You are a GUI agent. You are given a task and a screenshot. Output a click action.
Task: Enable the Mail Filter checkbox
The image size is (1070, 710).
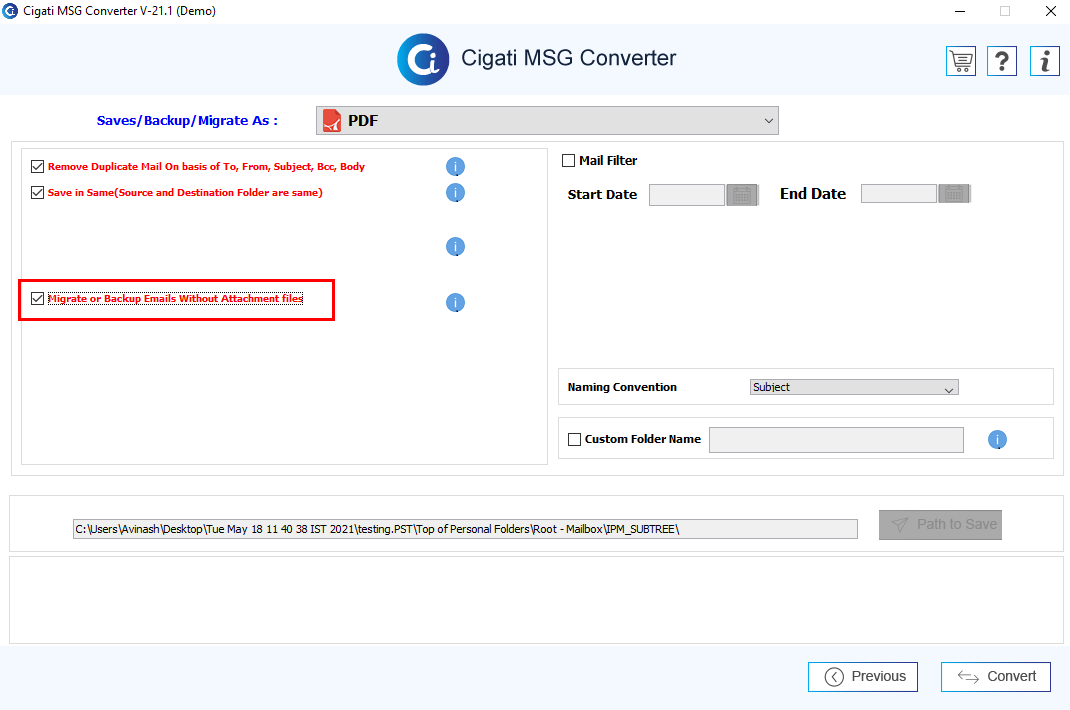[x=568, y=160]
